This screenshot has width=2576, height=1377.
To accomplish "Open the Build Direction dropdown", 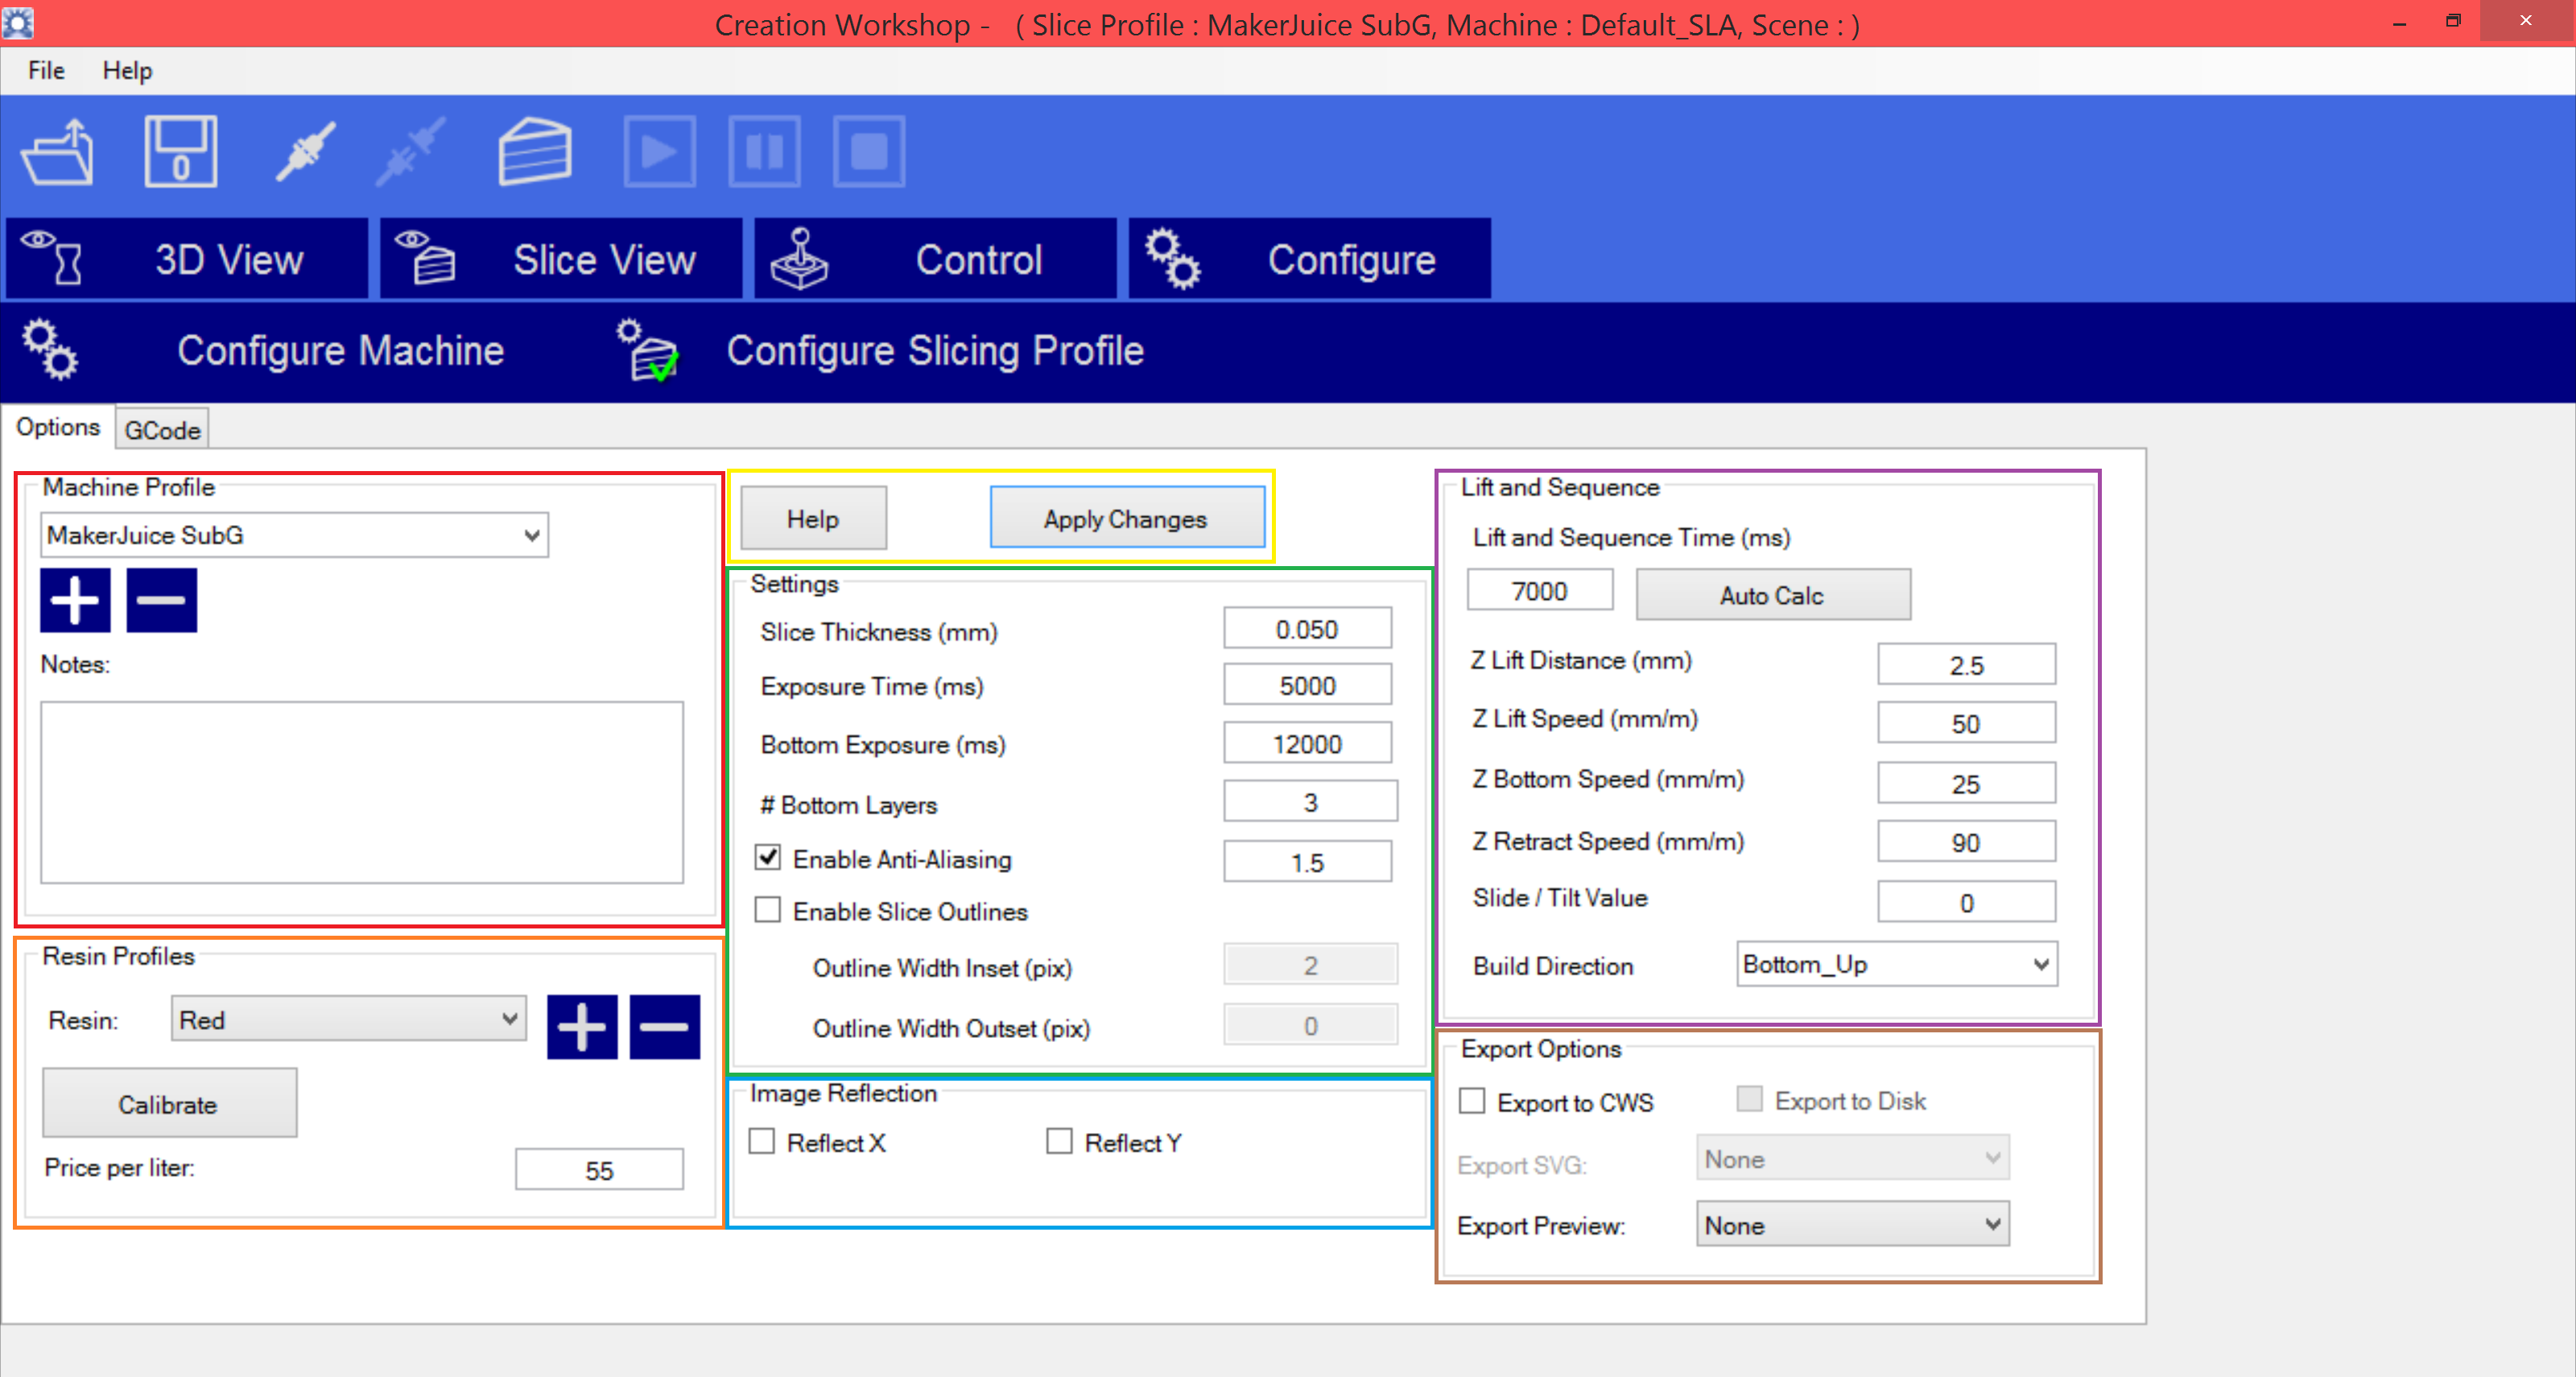I will pos(1897,964).
